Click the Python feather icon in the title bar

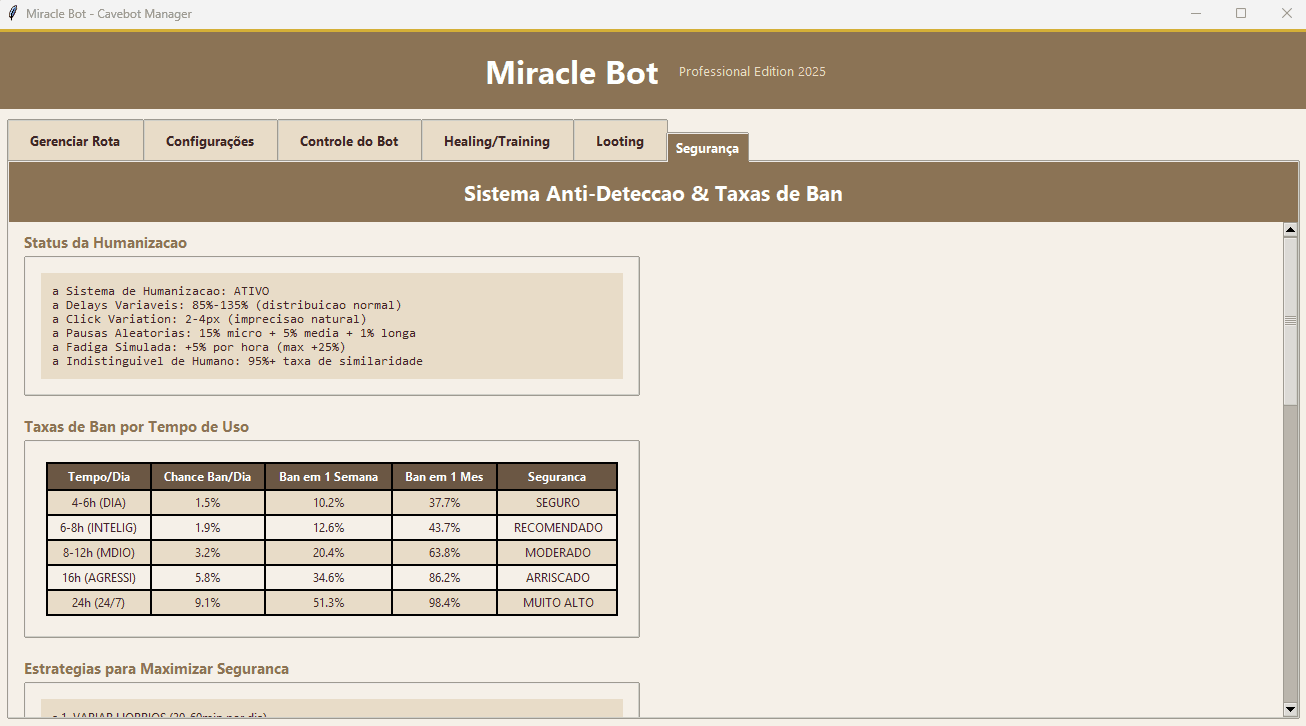(x=12, y=14)
